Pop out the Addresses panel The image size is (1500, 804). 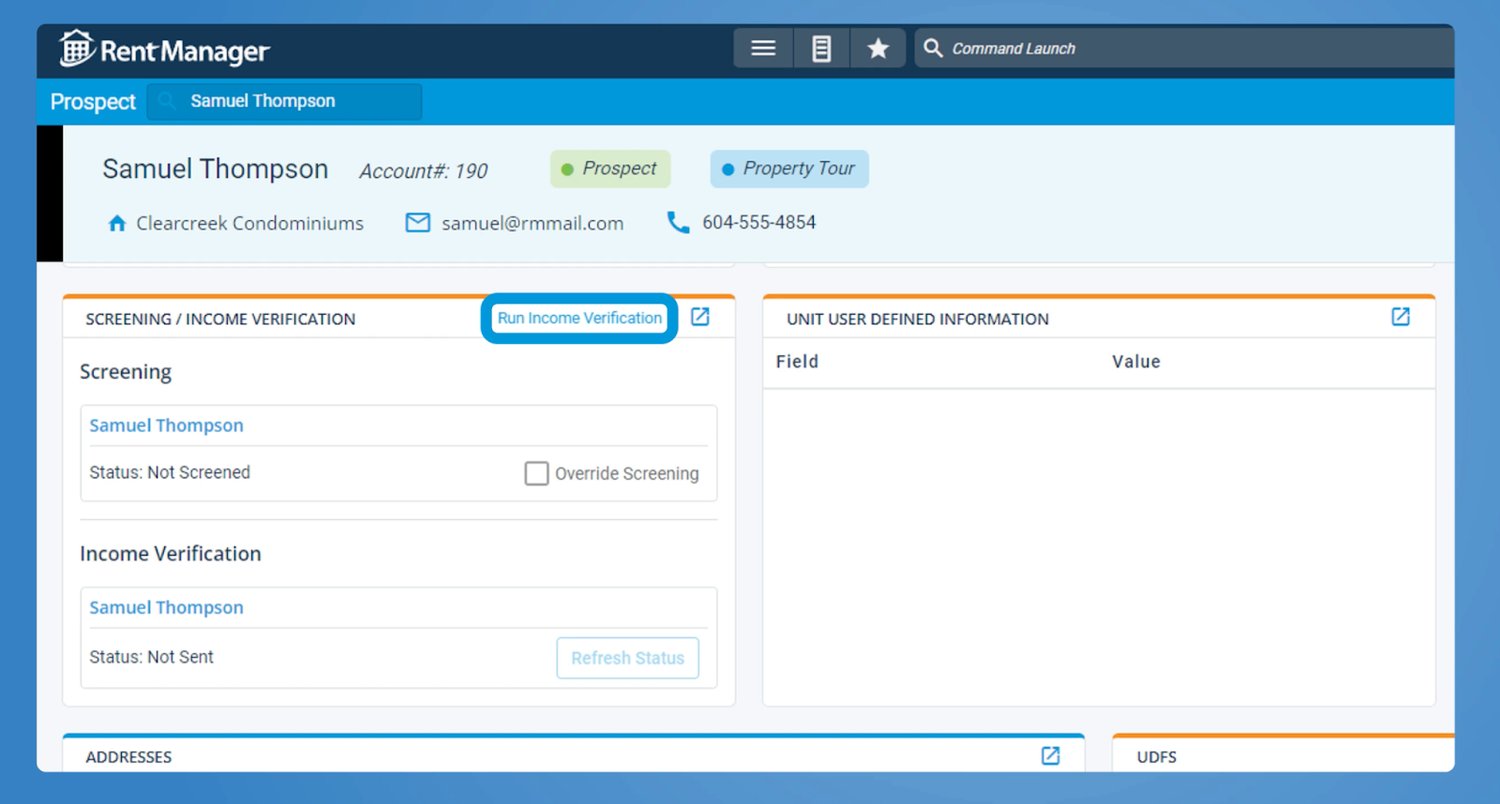click(1050, 756)
